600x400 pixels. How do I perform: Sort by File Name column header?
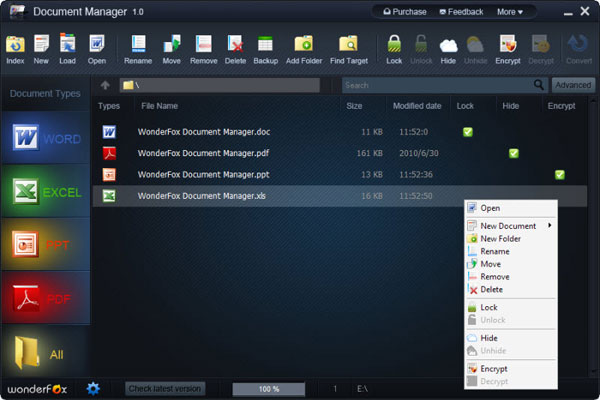click(160, 106)
